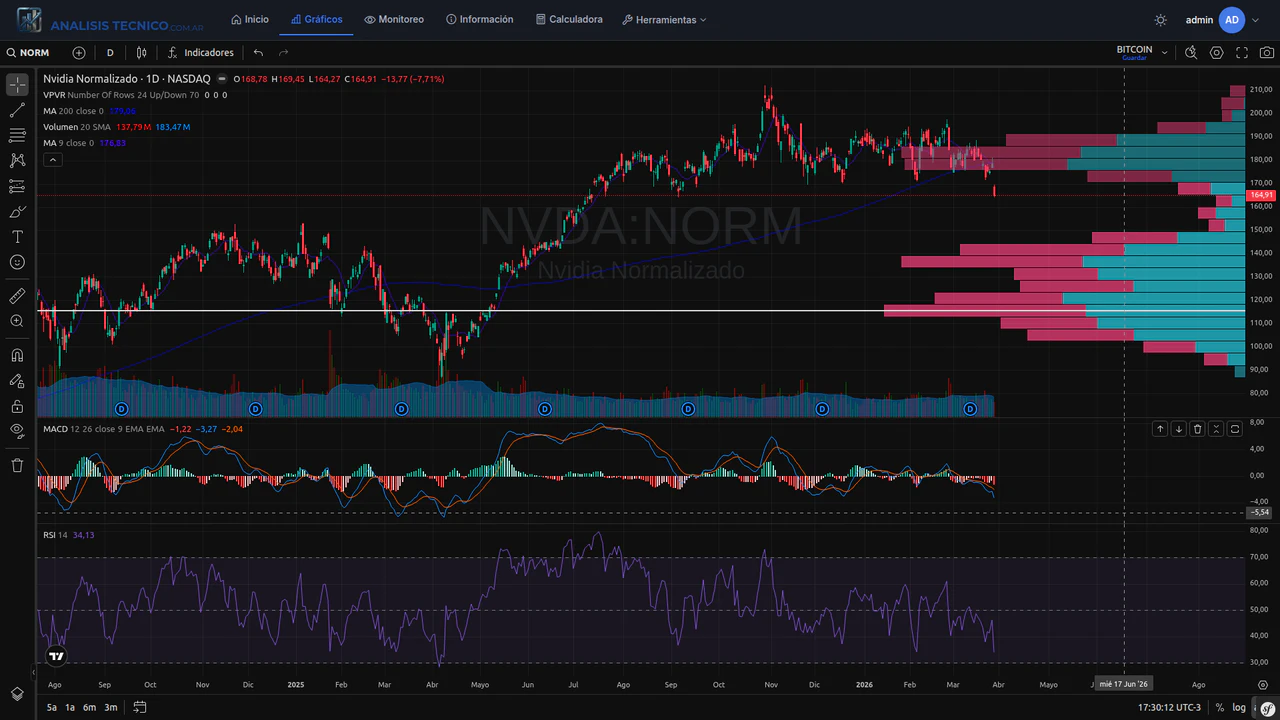Image resolution: width=1280 pixels, height=720 pixels.
Task: Set the range to 6m
Action: (x=90, y=707)
